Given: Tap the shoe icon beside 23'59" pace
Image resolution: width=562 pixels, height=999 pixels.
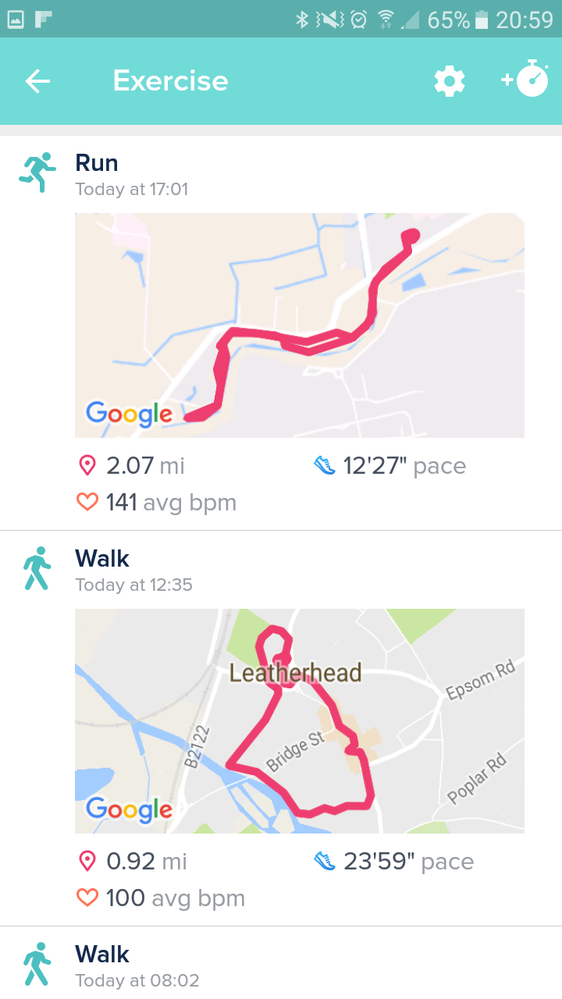Looking at the screenshot, I should click(x=325, y=861).
